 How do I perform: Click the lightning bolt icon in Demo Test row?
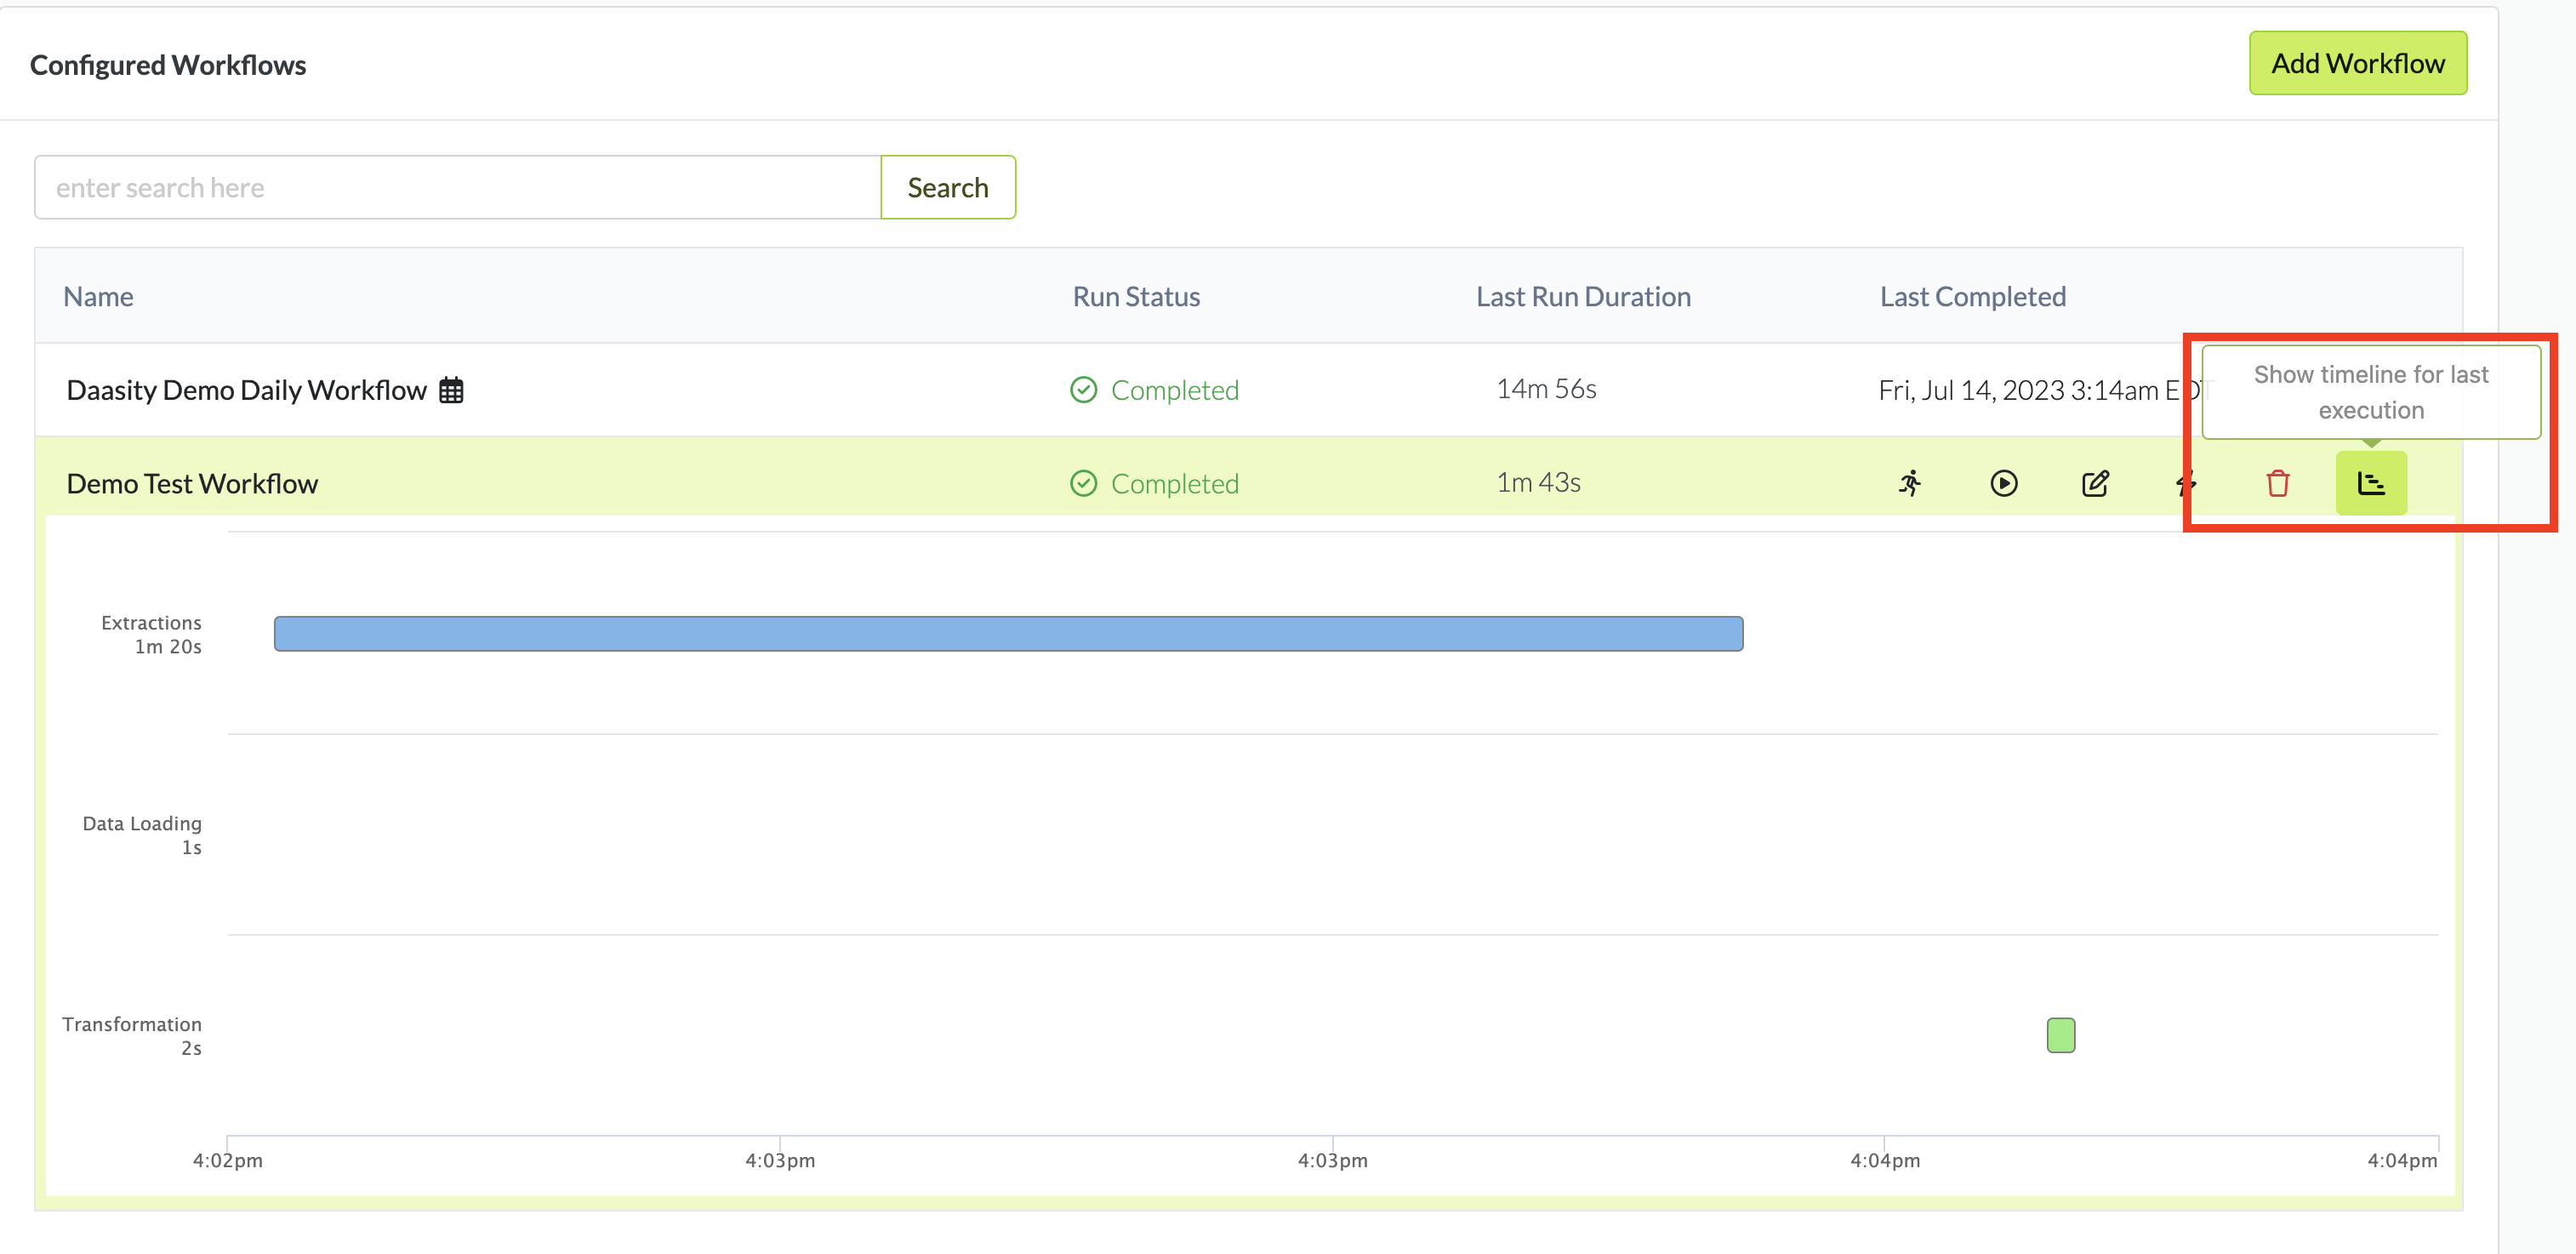tap(2186, 484)
